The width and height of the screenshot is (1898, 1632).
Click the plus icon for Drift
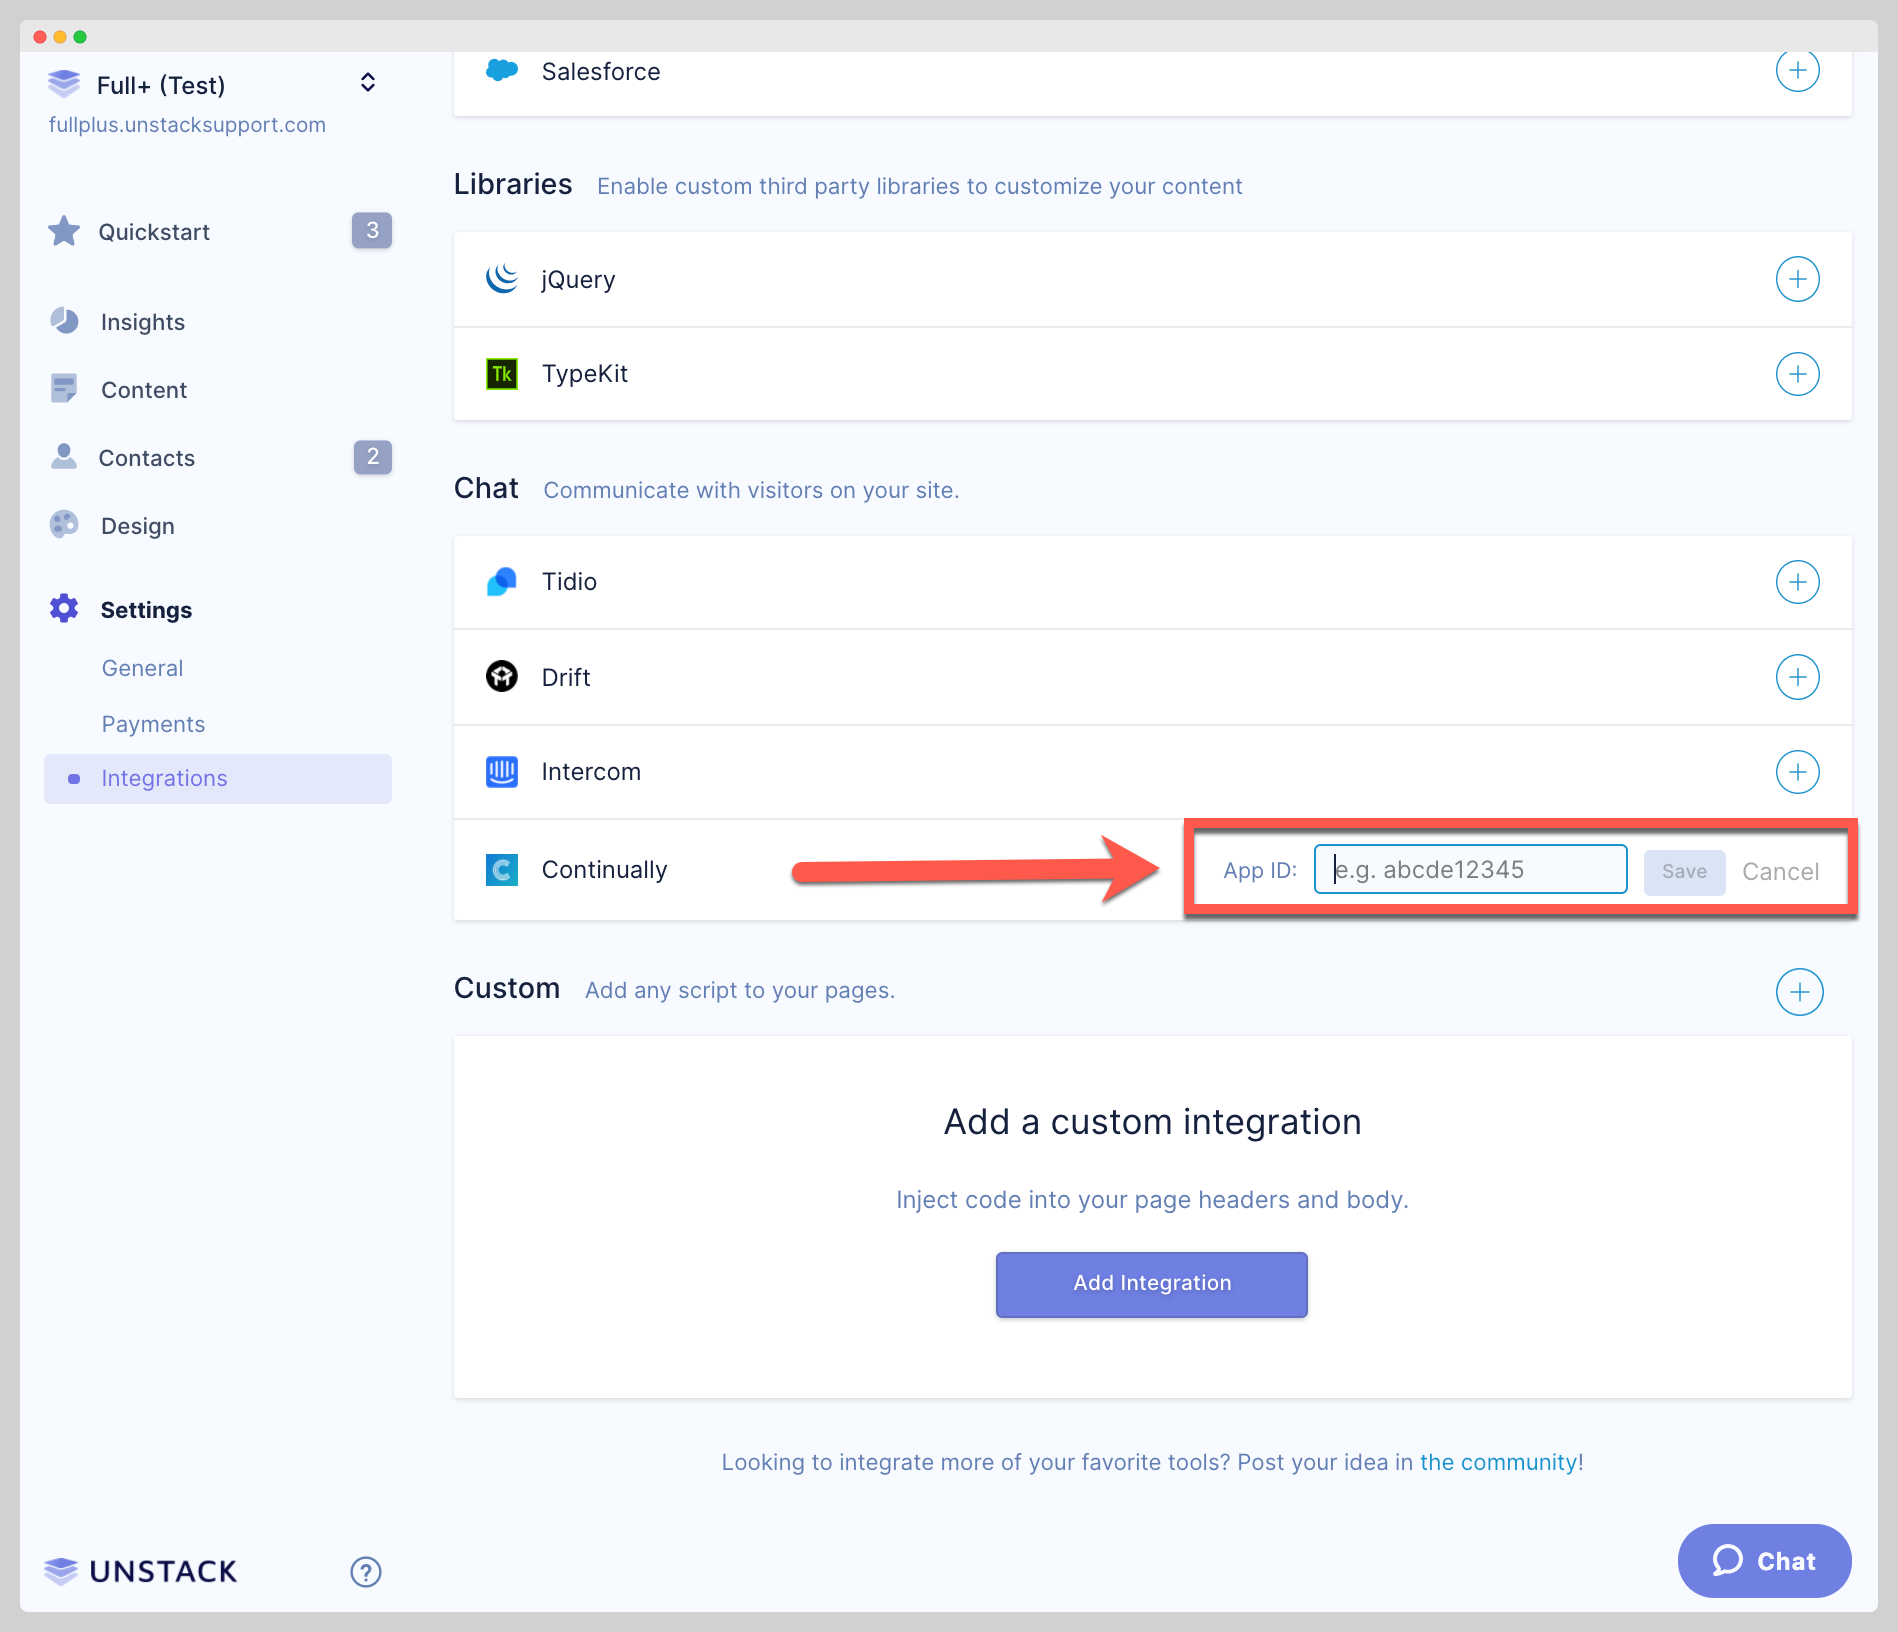click(1796, 677)
